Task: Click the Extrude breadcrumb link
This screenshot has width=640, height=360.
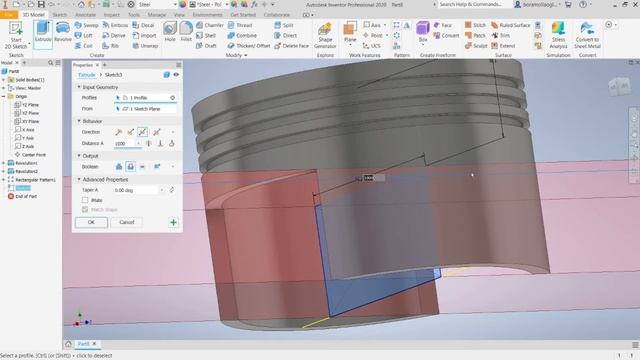Action: pos(87,75)
